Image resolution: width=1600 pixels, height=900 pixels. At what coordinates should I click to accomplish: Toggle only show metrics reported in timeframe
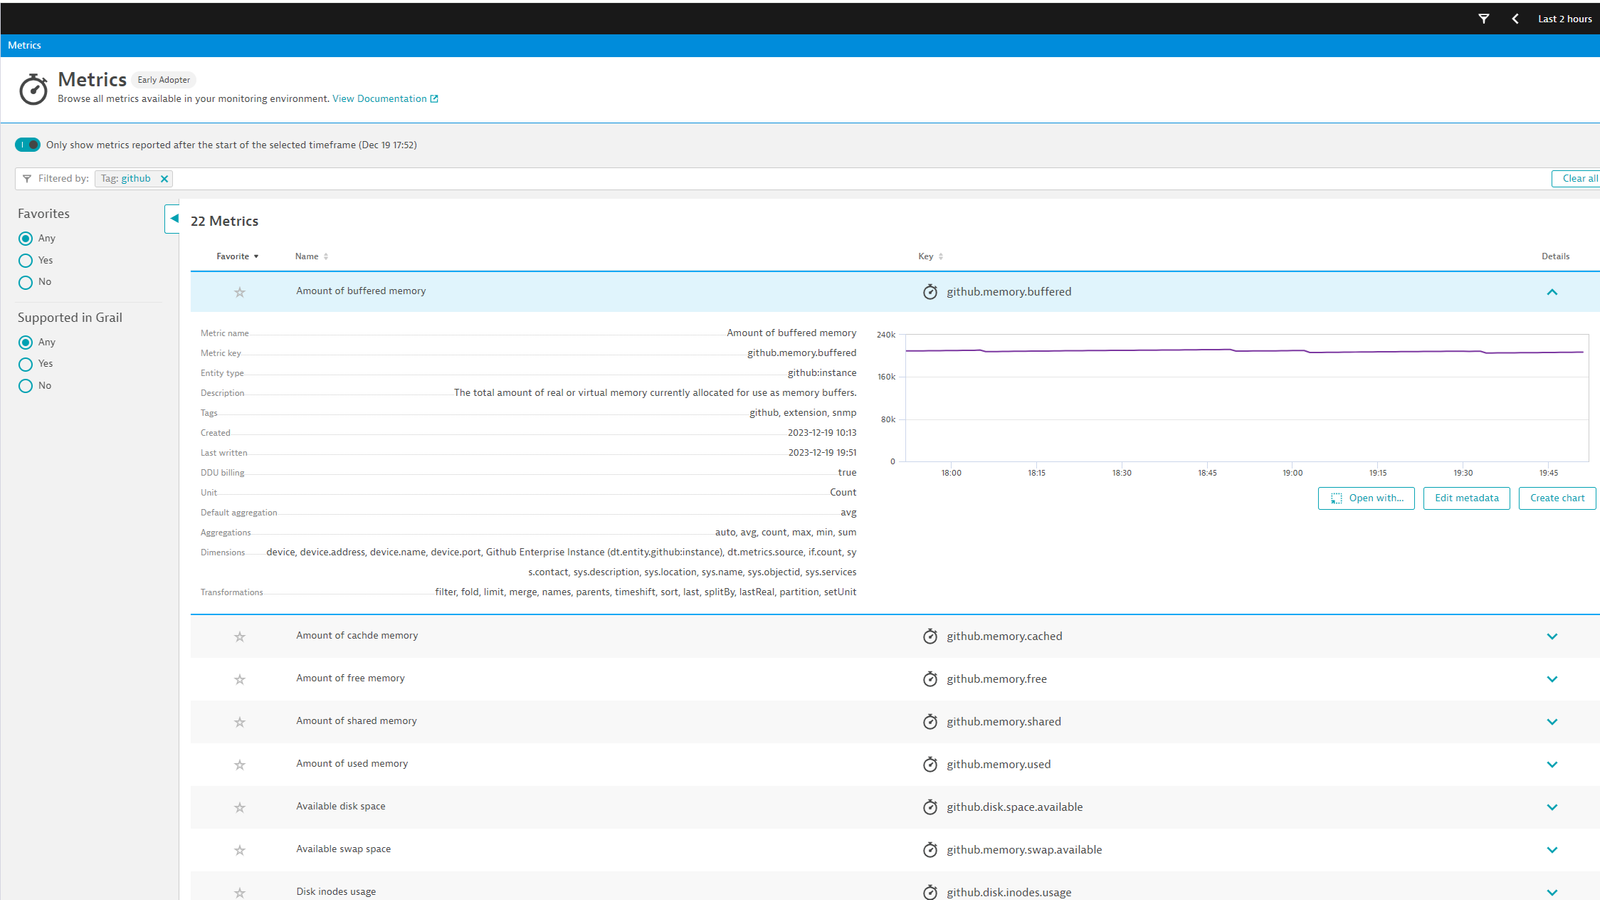tap(28, 145)
